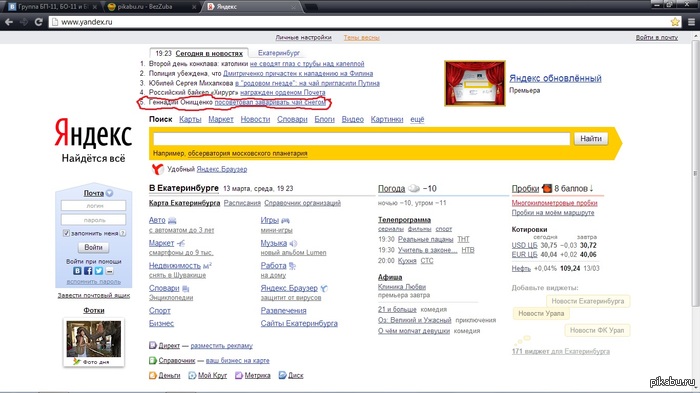Viewport: 700px width, 393px height.
Task: Click the Найти search button
Action: coord(591,139)
